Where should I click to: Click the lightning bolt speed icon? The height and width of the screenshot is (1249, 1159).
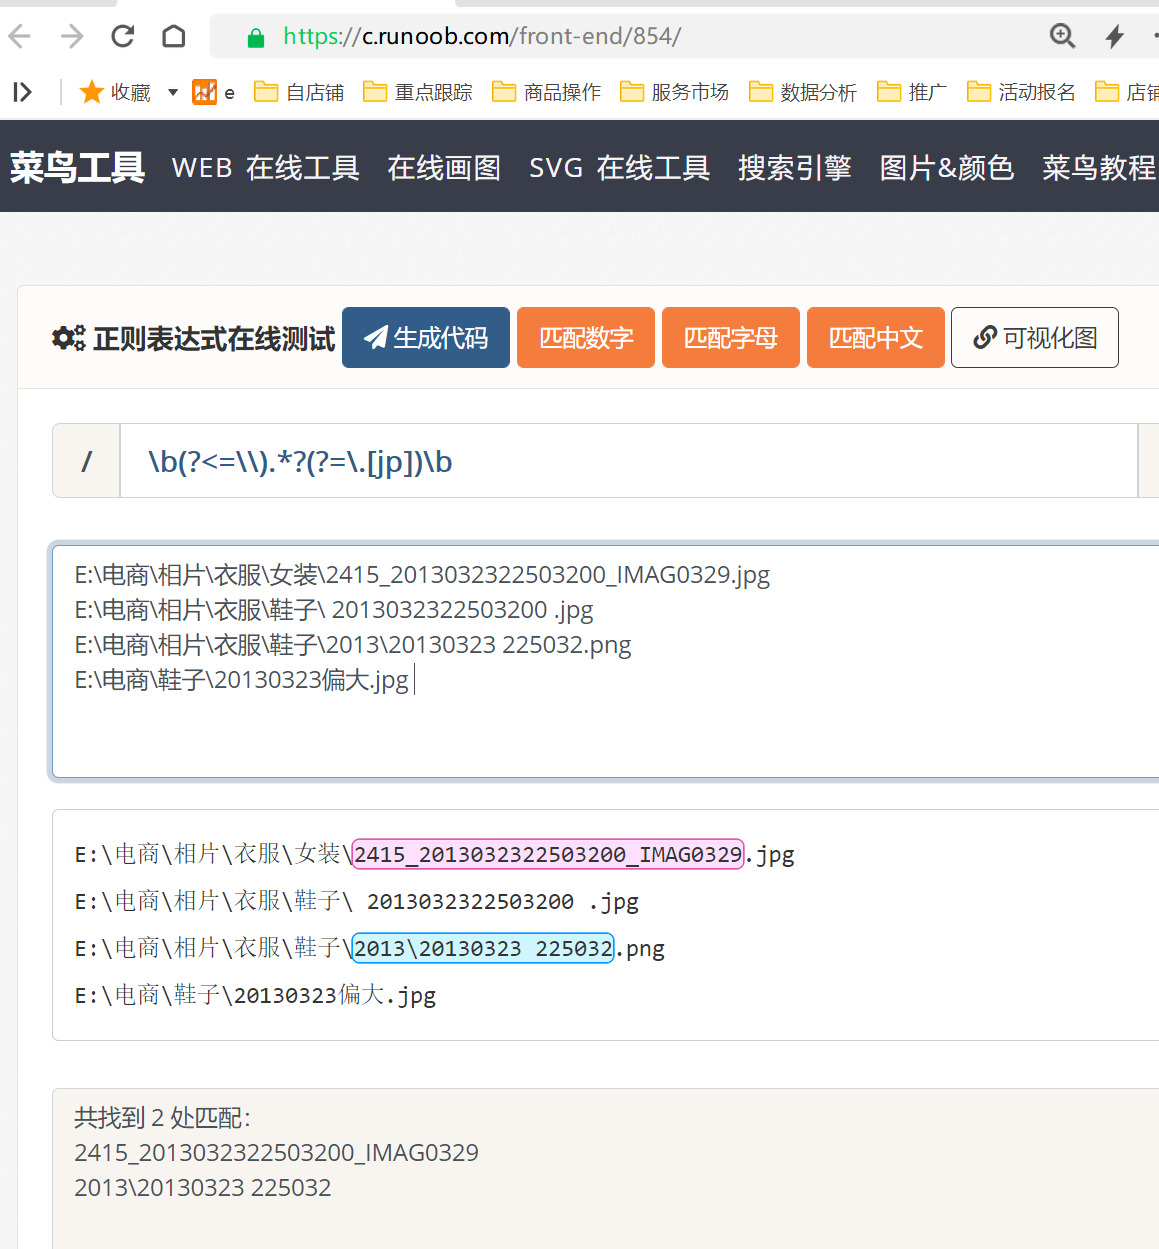[x=1114, y=37]
